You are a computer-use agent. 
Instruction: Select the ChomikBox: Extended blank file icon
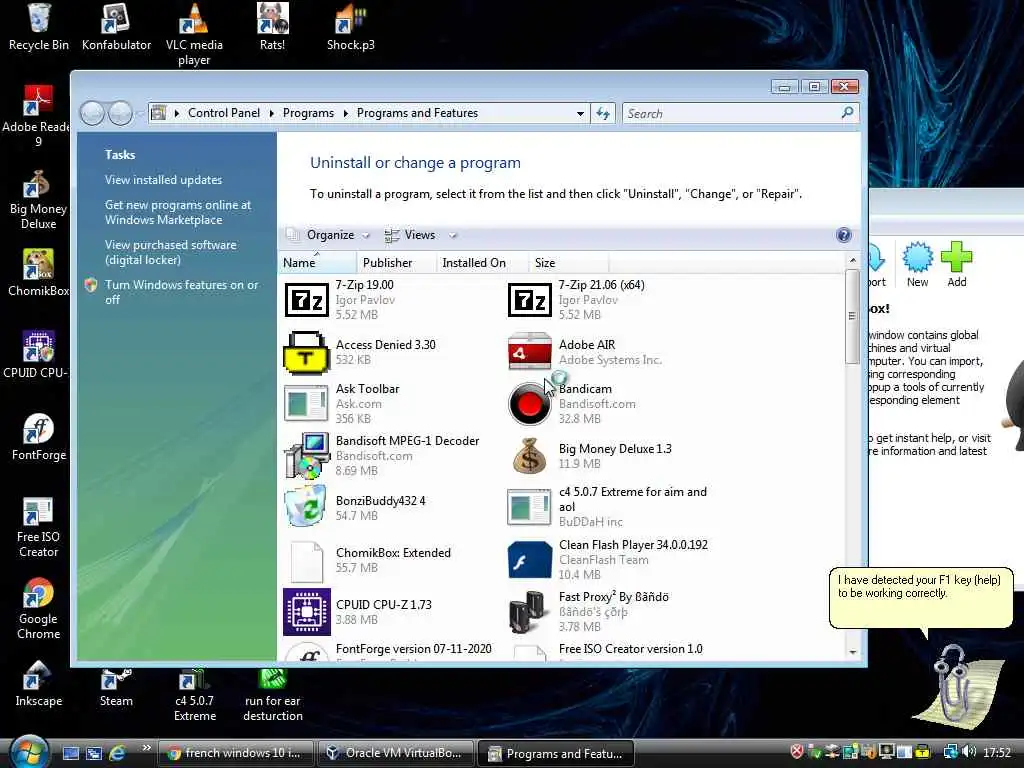pyautogui.click(x=307, y=562)
